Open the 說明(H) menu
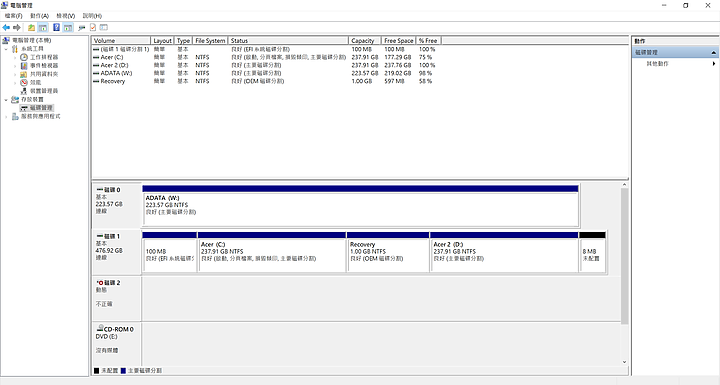Image resolution: width=720 pixels, height=385 pixels. (x=92, y=16)
